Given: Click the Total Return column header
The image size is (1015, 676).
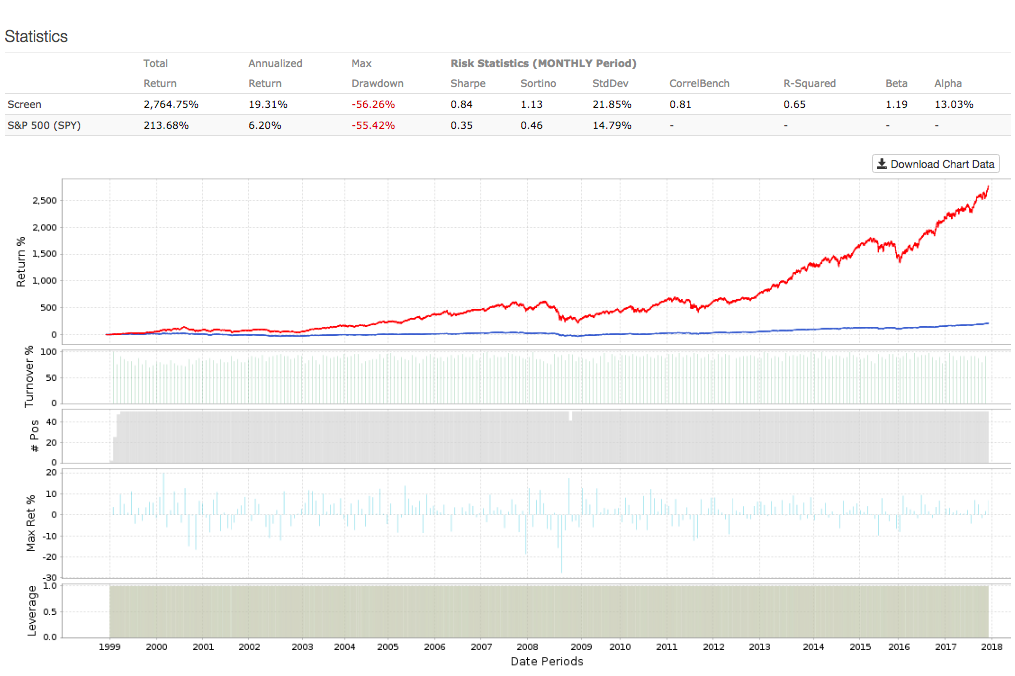Looking at the screenshot, I should (x=160, y=73).
